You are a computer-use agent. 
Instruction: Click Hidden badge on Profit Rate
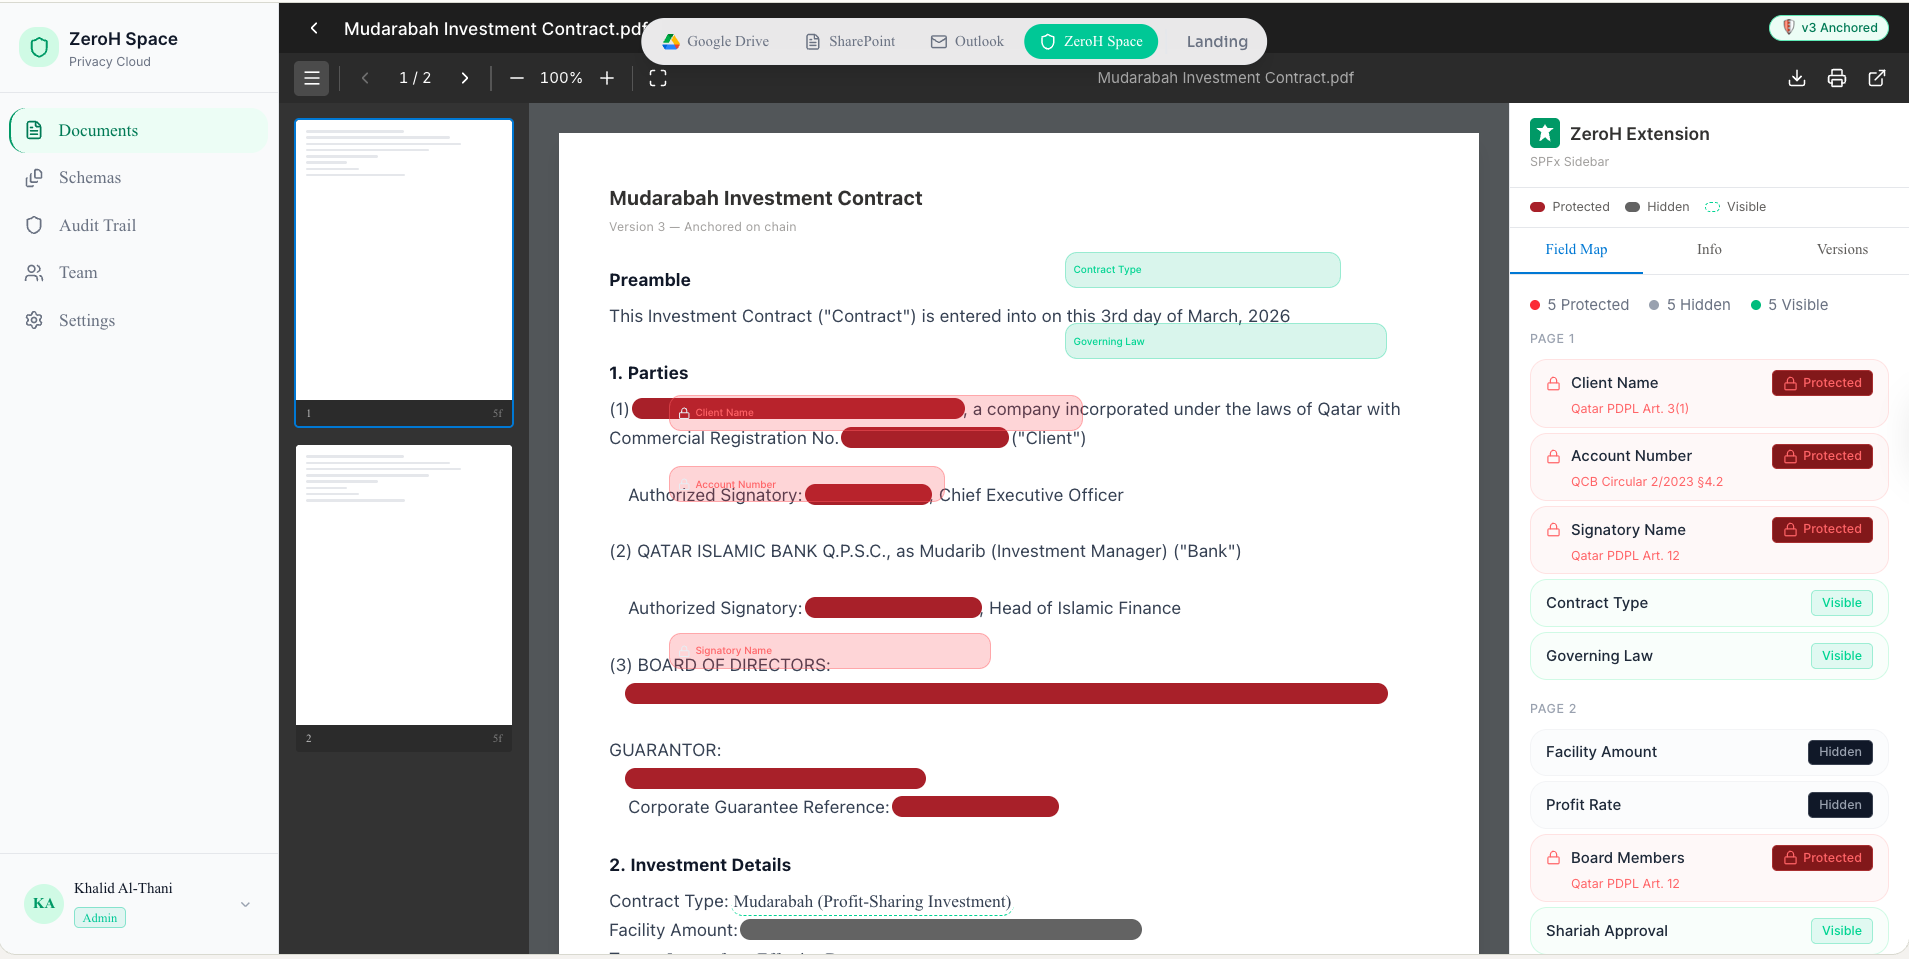[x=1840, y=805]
